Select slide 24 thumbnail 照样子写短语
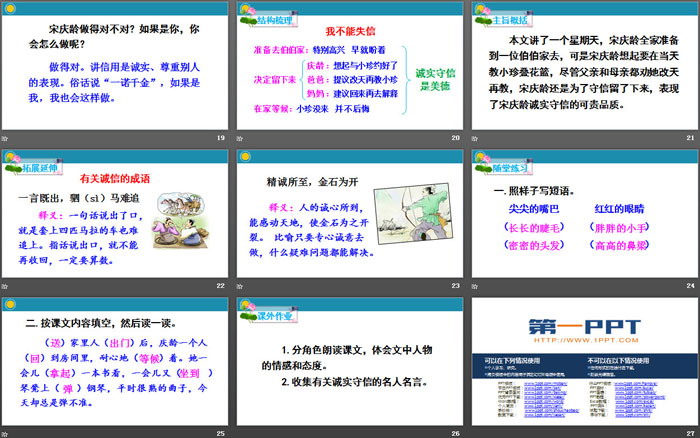Image resolution: width=700 pixels, height=438 pixels. pyautogui.click(x=585, y=213)
